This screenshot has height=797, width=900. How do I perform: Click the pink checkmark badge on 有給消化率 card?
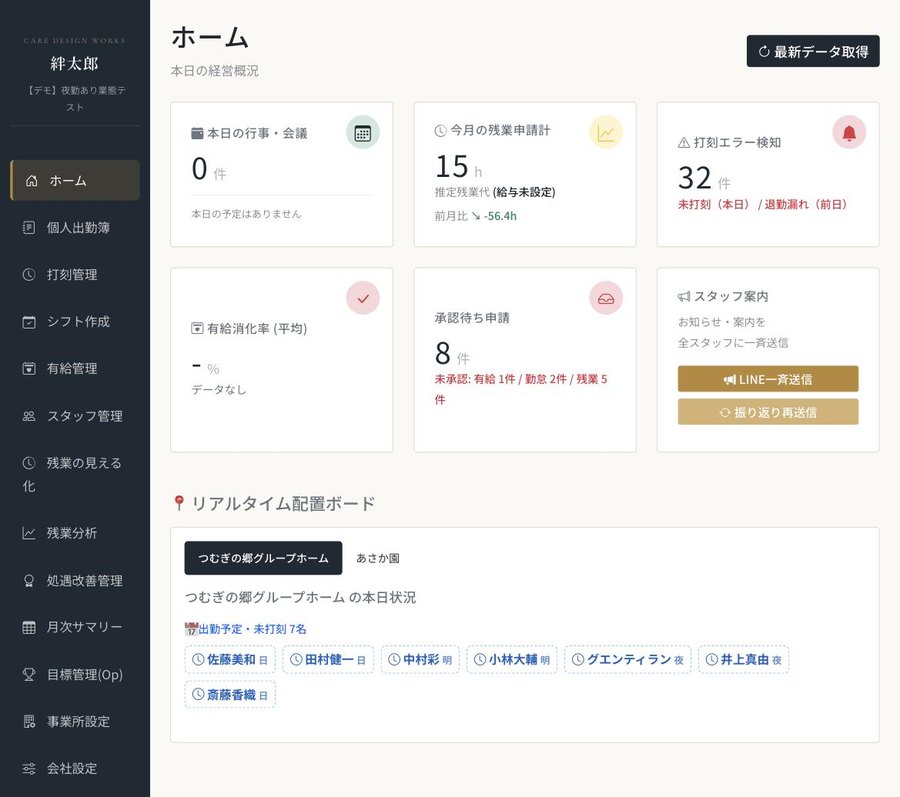[363, 298]
